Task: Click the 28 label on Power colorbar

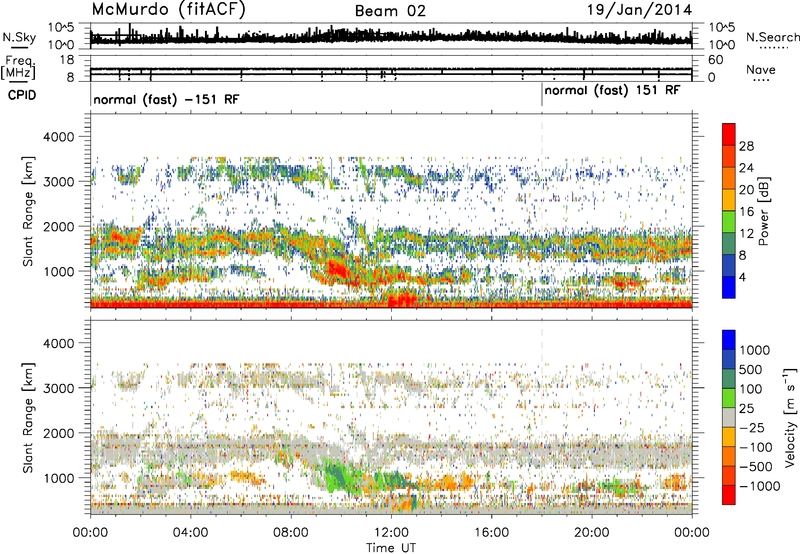Action: pos(746,146)
